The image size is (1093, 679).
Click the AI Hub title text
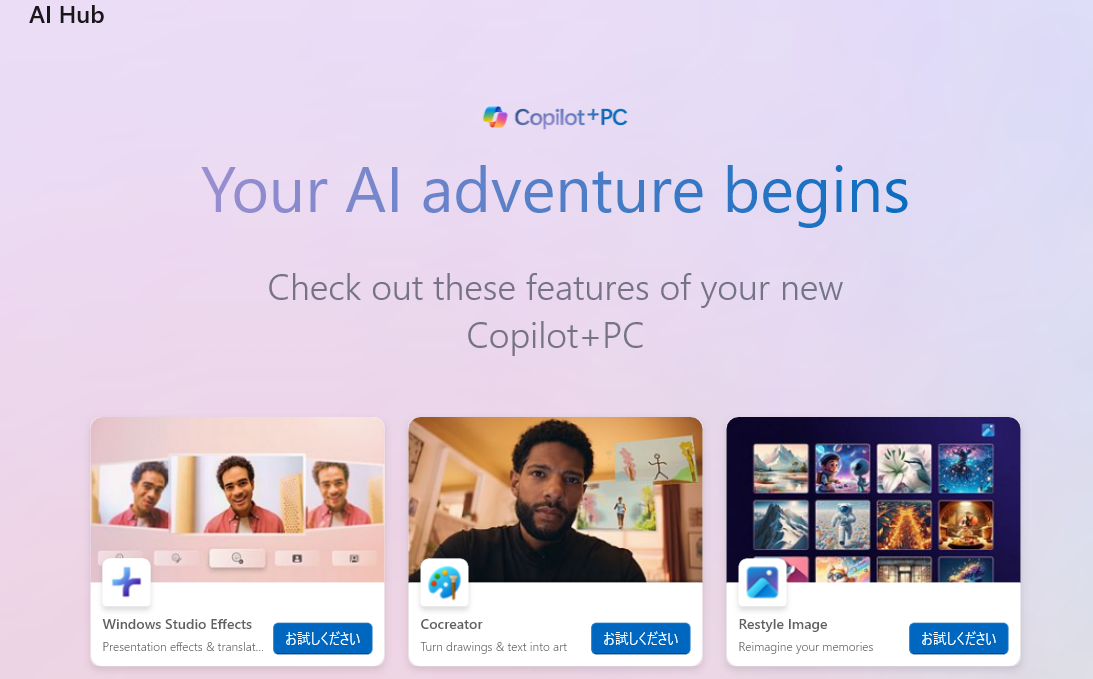click(67, 15)
